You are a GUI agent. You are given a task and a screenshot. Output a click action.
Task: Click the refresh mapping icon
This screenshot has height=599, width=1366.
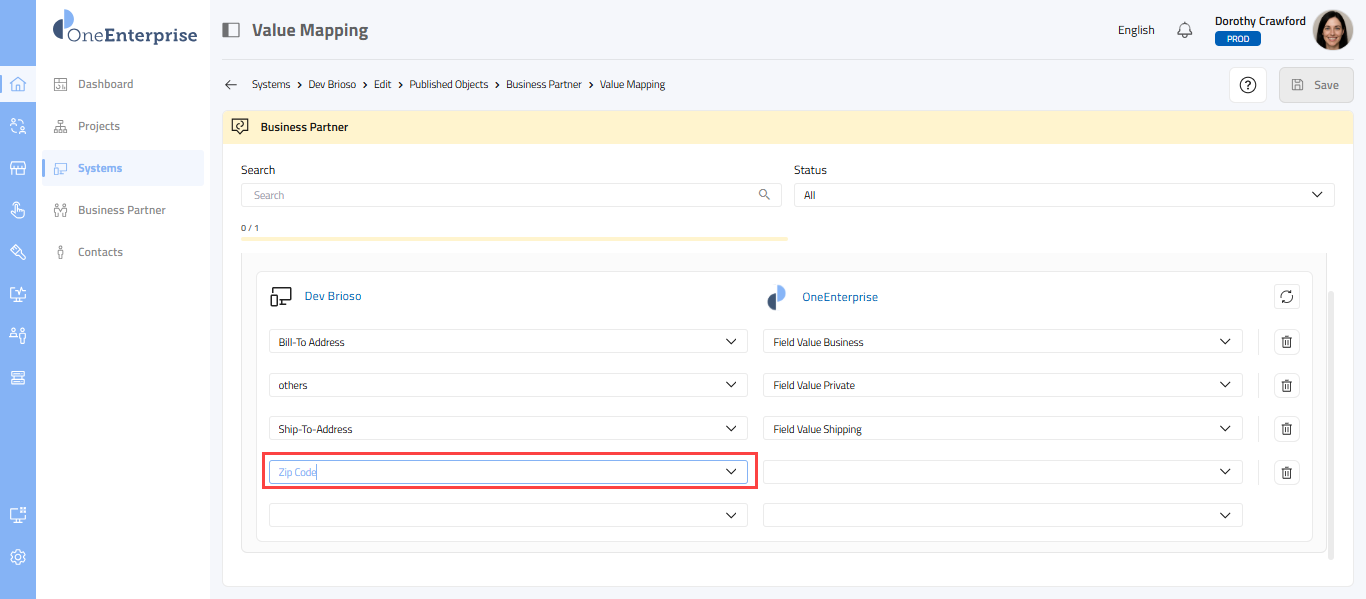pos(1286,297)
